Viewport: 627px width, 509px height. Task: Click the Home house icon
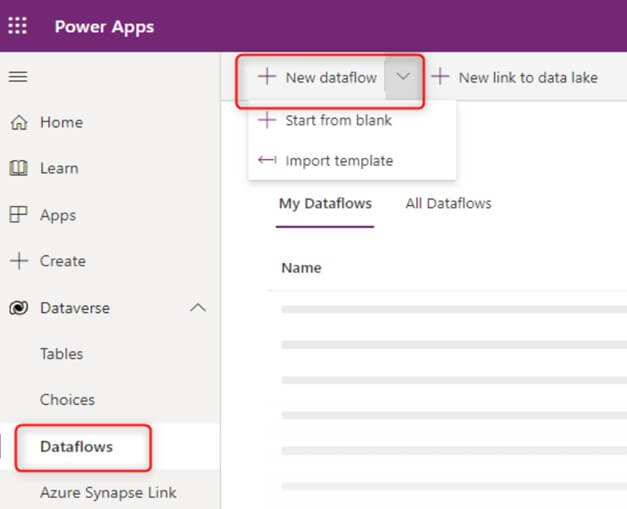18,122
